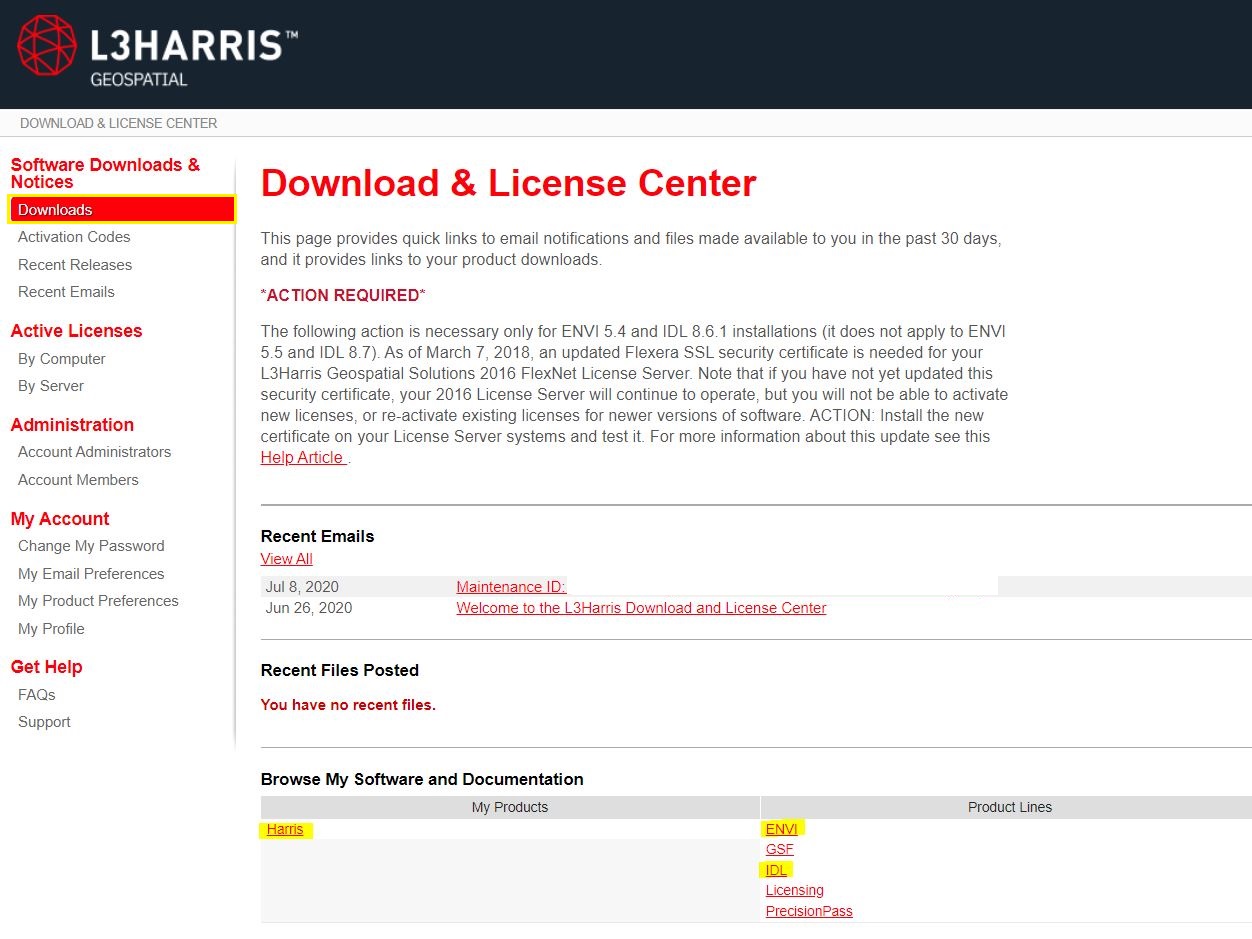
Task: Open Account Administrators page
Action: tap(94, 452)
